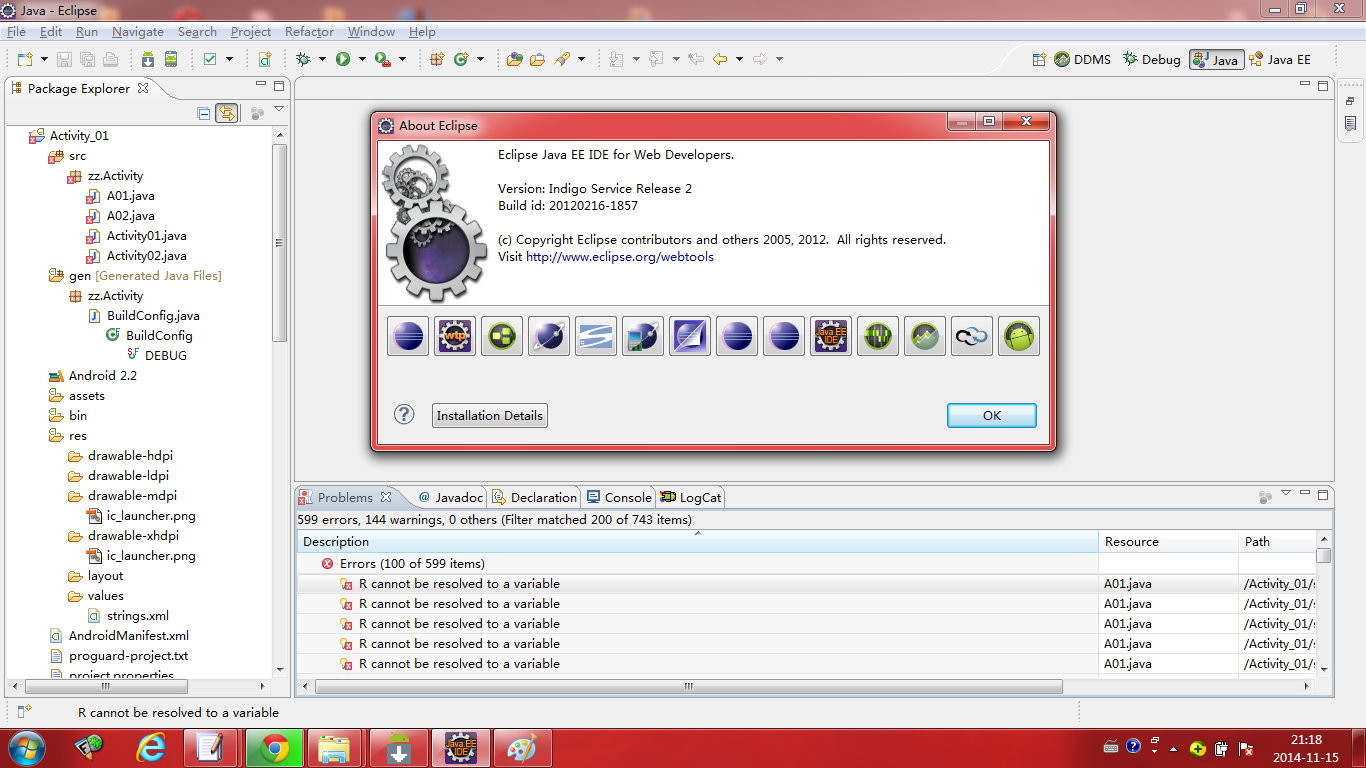
Task: Open the Android Virtual Device Manager icon
Action: click(x=171, y=59)
